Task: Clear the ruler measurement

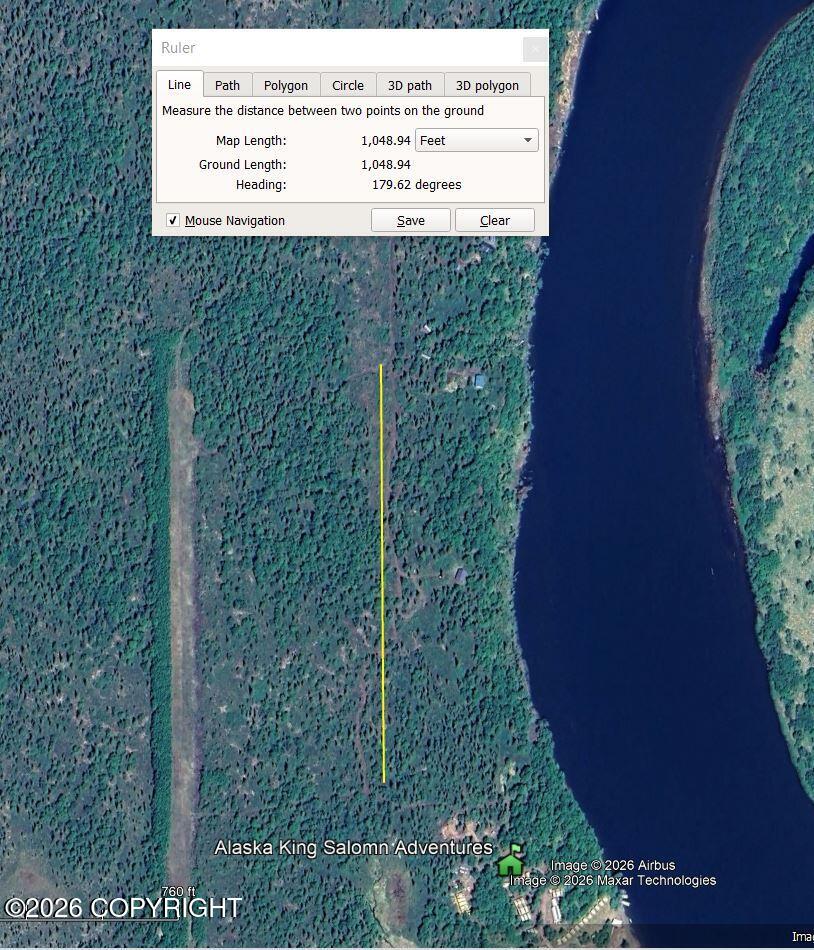Action: click(x=494, y=220)
